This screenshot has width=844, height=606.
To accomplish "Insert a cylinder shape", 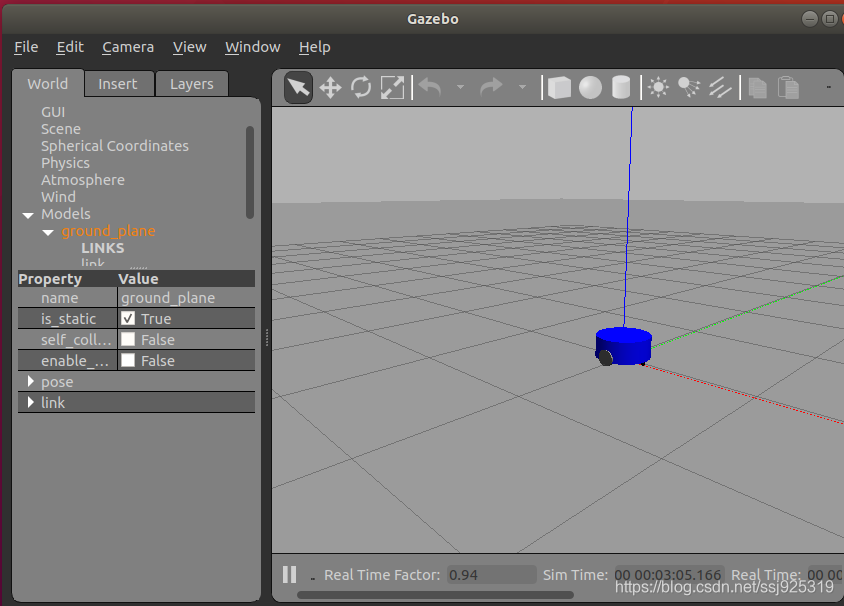I will pyautogui.click(x=621, y=87).
